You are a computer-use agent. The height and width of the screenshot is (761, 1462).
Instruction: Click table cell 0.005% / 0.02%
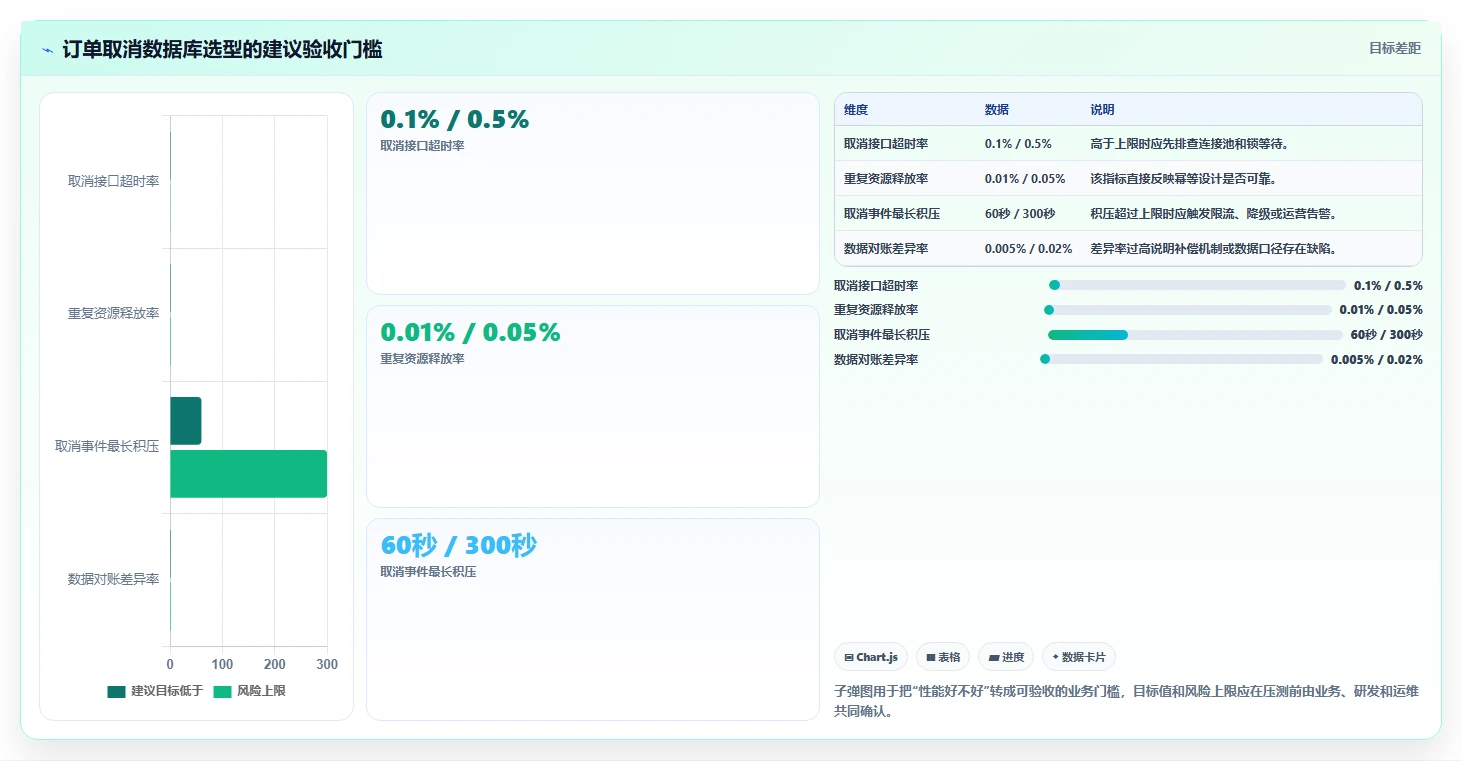(x=1029, y=248)
